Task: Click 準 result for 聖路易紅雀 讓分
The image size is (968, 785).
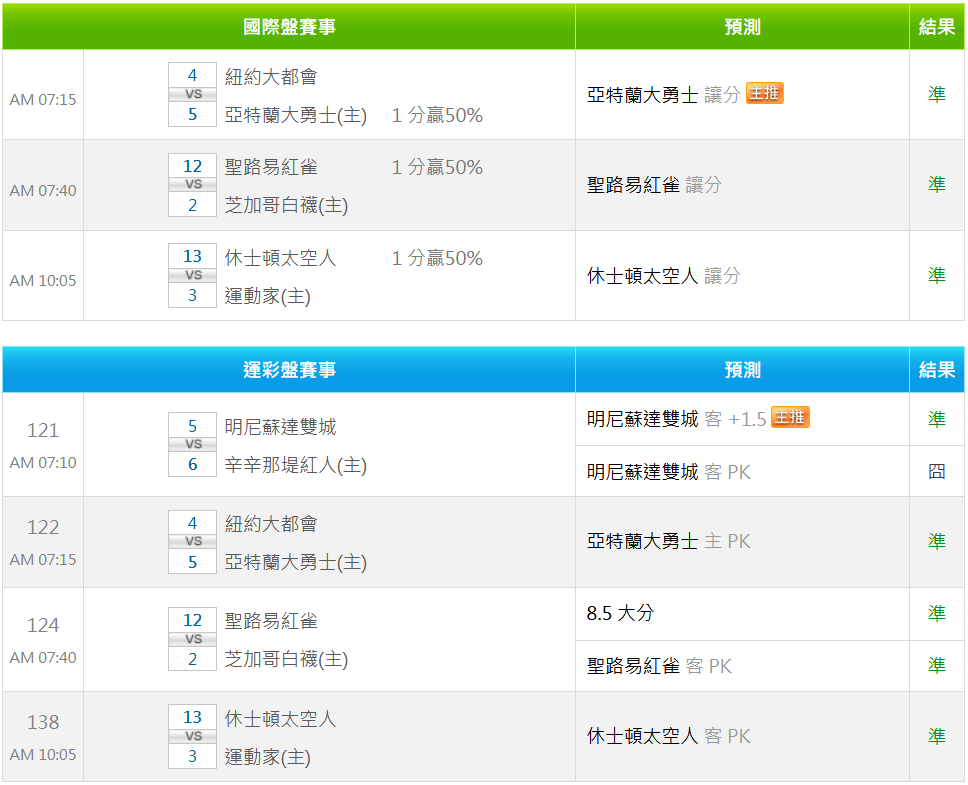Action: tap(937, 185)
